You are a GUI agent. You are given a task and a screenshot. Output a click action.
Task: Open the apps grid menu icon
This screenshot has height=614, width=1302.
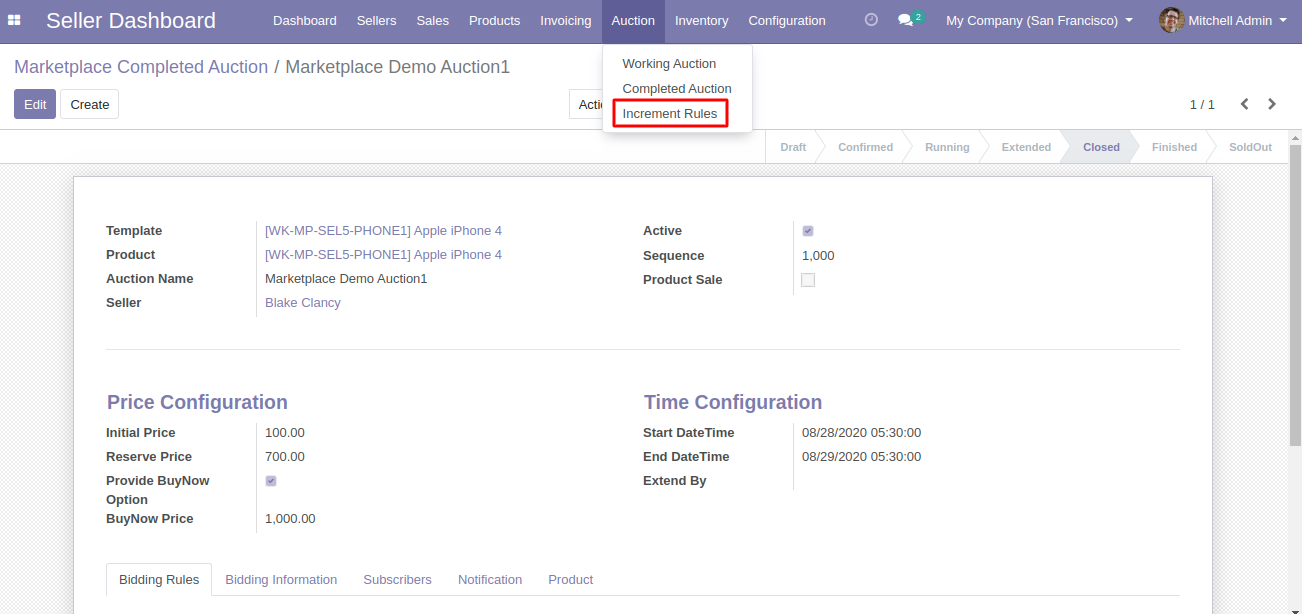click(14, 20)
